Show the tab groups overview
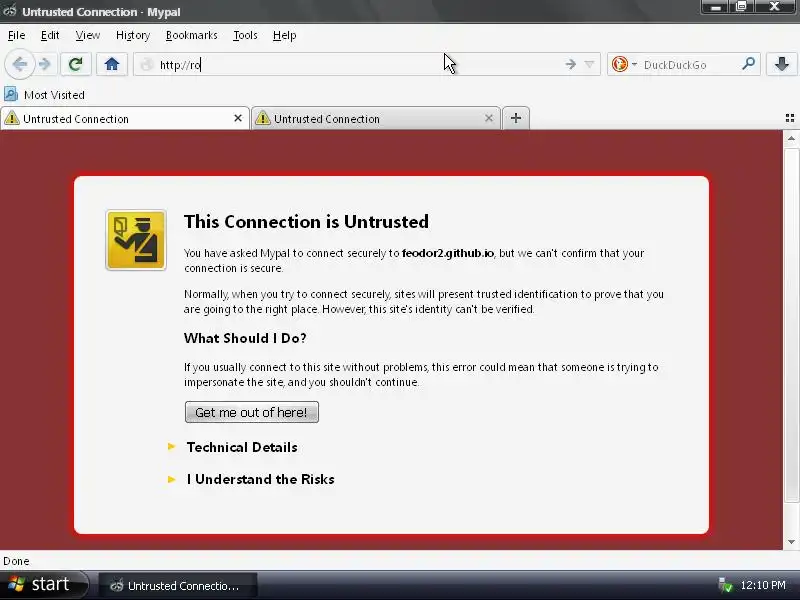The height and width of the screenshot is (600, 800). click(789, 118)
